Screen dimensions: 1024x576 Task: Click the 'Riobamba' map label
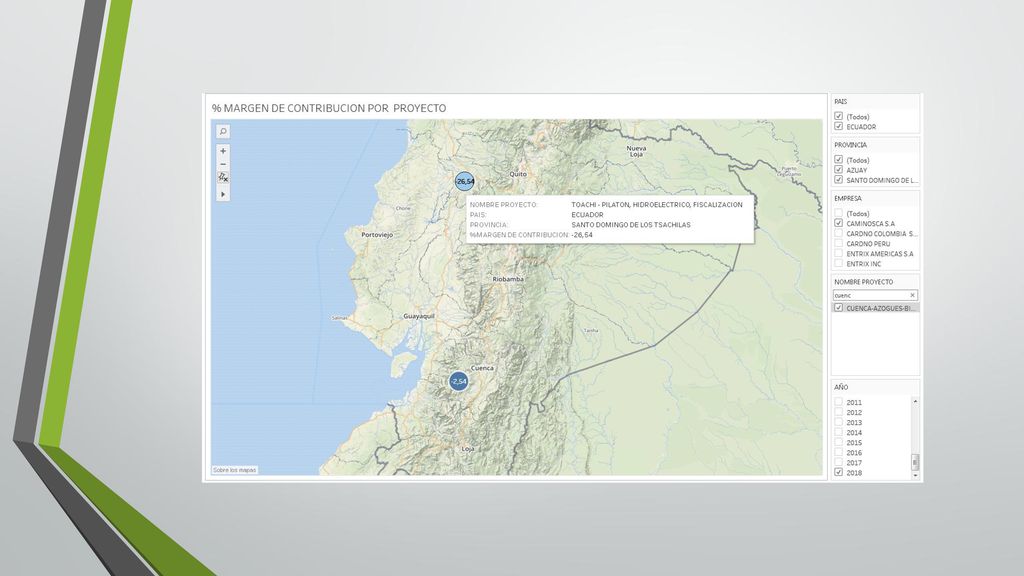tap(508, 279)
